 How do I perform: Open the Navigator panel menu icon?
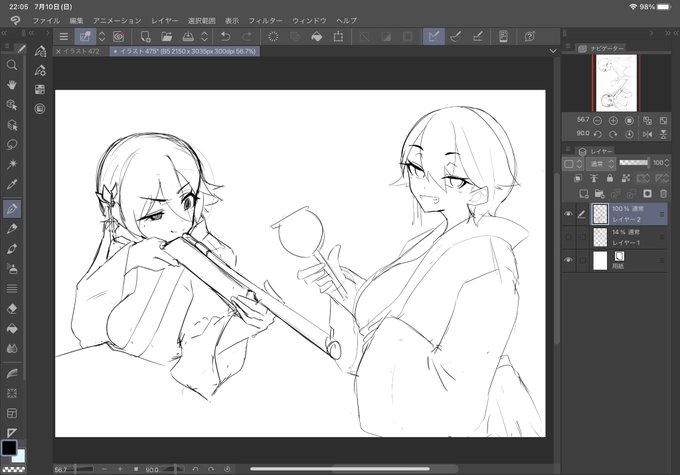[x=568, y=46]
